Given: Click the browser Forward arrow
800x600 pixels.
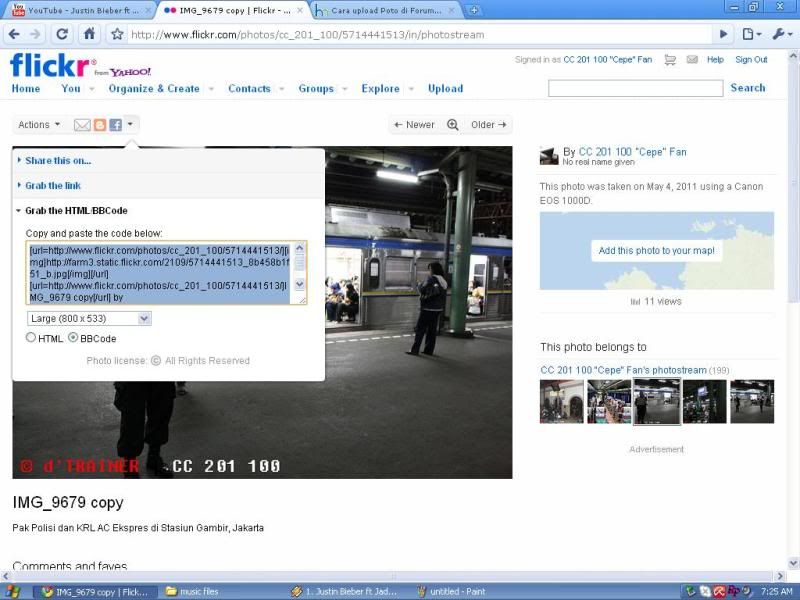Looking at the screenshot, I should point(35,35).
